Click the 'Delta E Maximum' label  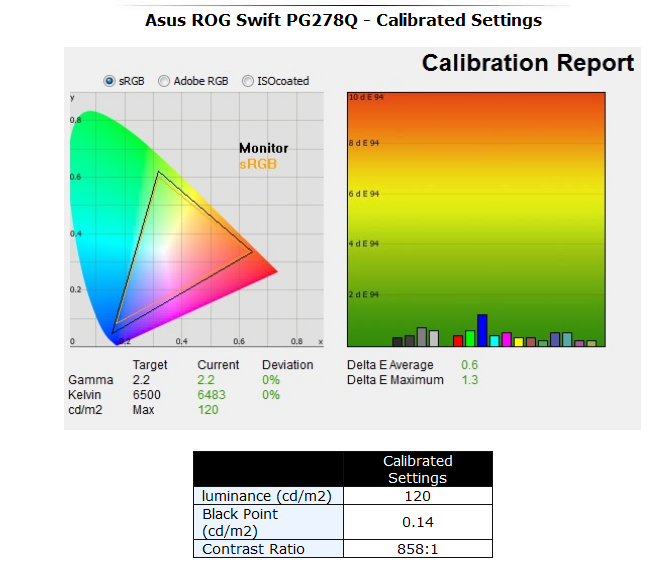click(x=395, y=380)
